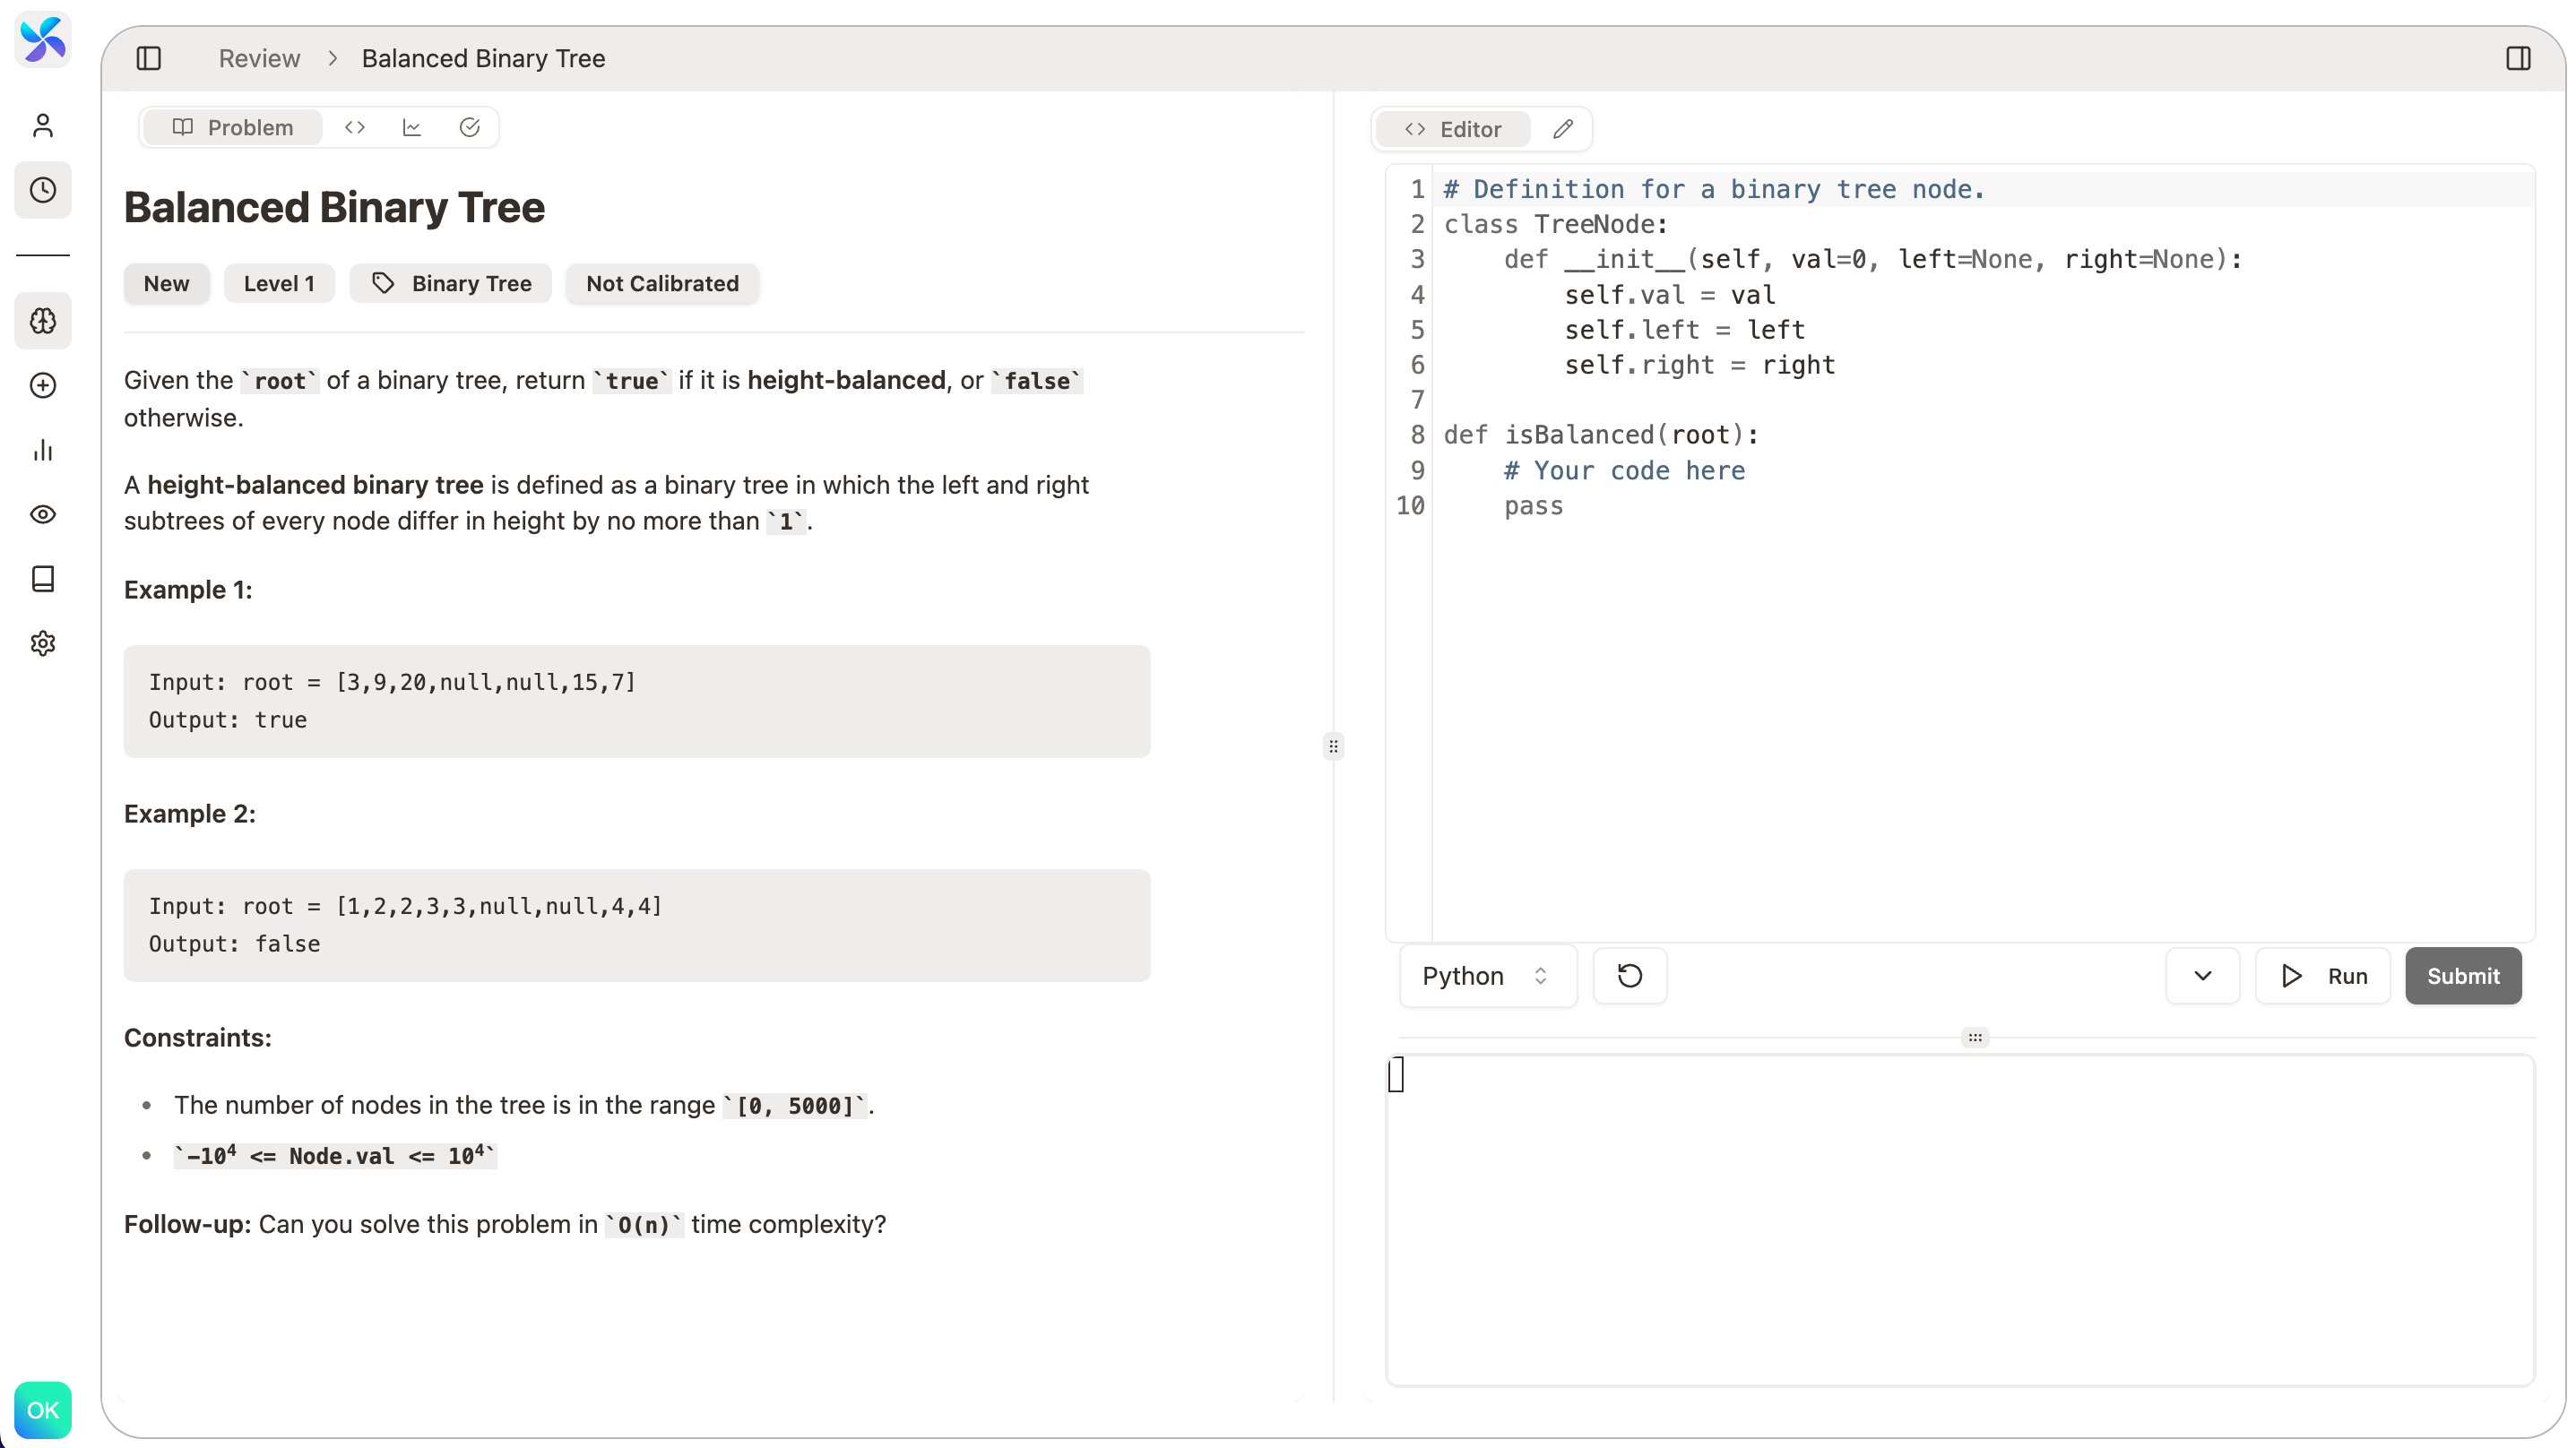The height and width of the screenshot is (1448, 2576).
Task: Click the editor-console horizontal splitter handle
Action: coord(1974,1037)
